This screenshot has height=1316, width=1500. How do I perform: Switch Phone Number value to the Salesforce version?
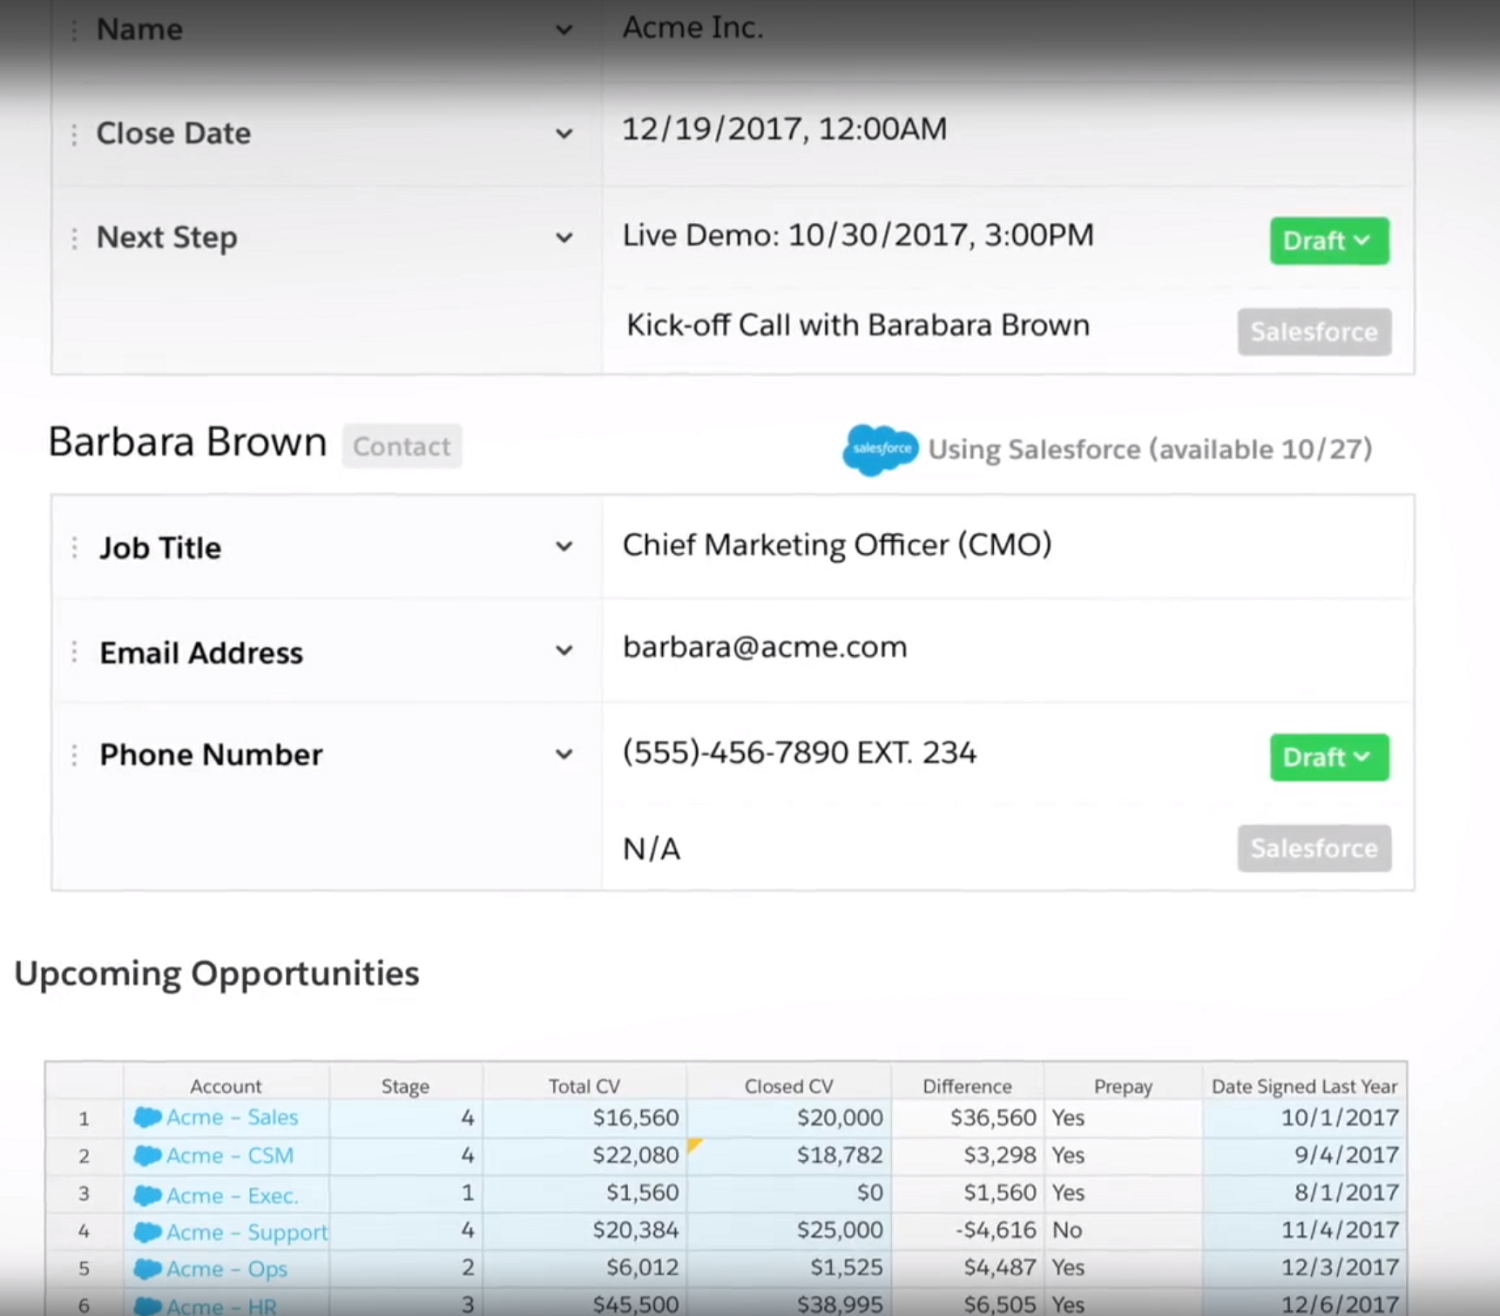pyautogui.click(x=1313, y=848)
